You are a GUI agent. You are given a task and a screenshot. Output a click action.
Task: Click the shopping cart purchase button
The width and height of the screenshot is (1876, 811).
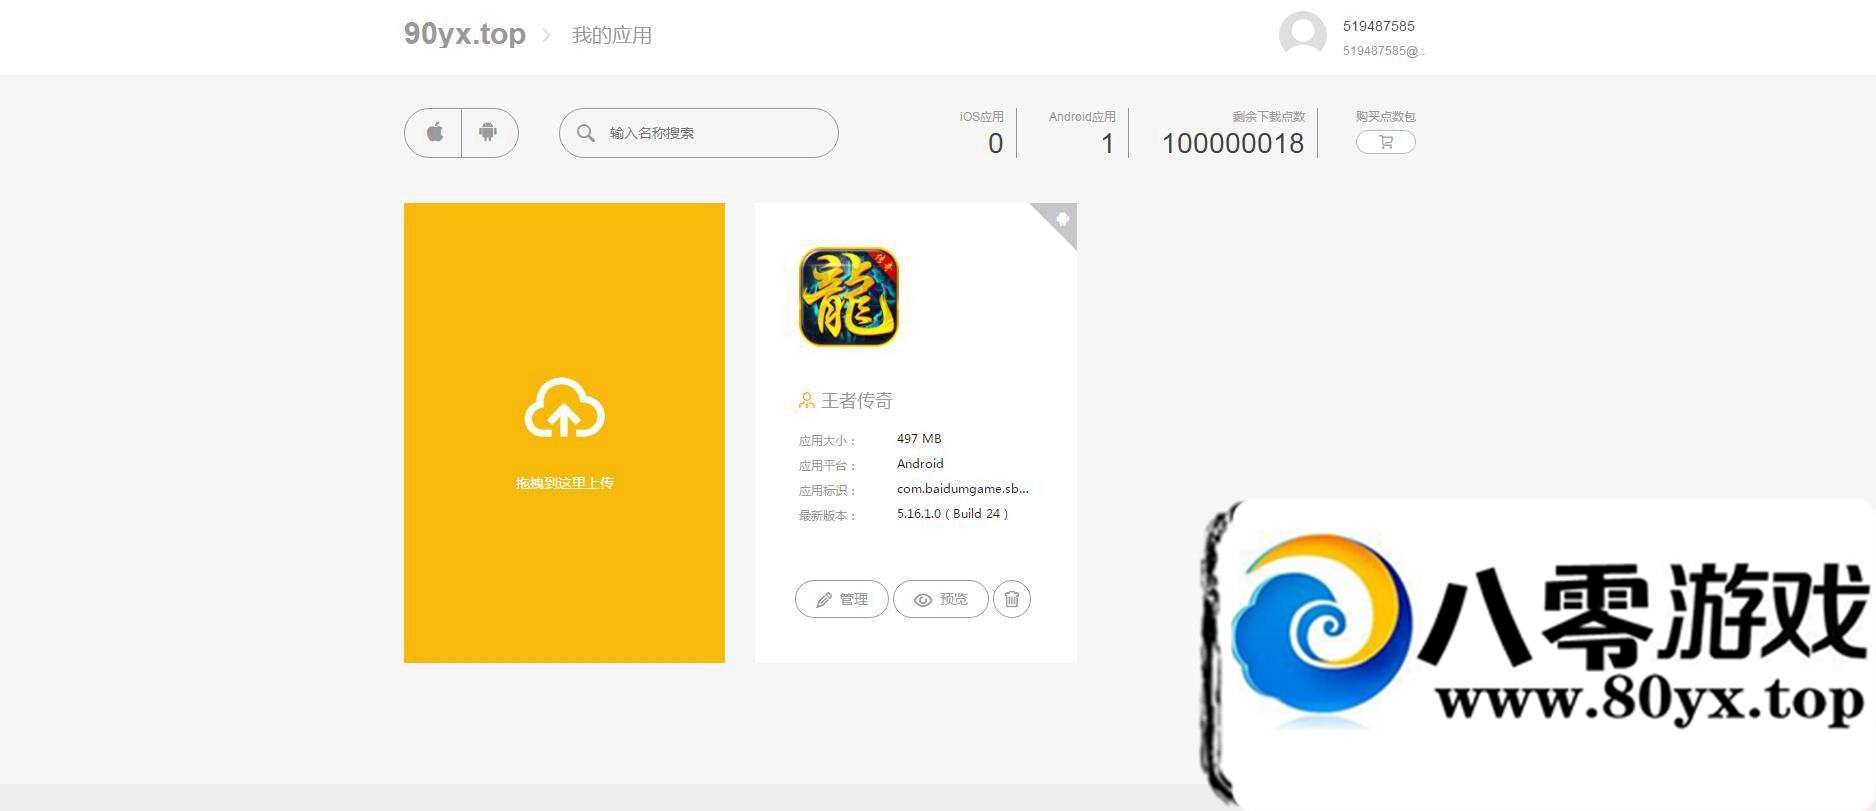pyautogui.click(x=1385, y=142)
